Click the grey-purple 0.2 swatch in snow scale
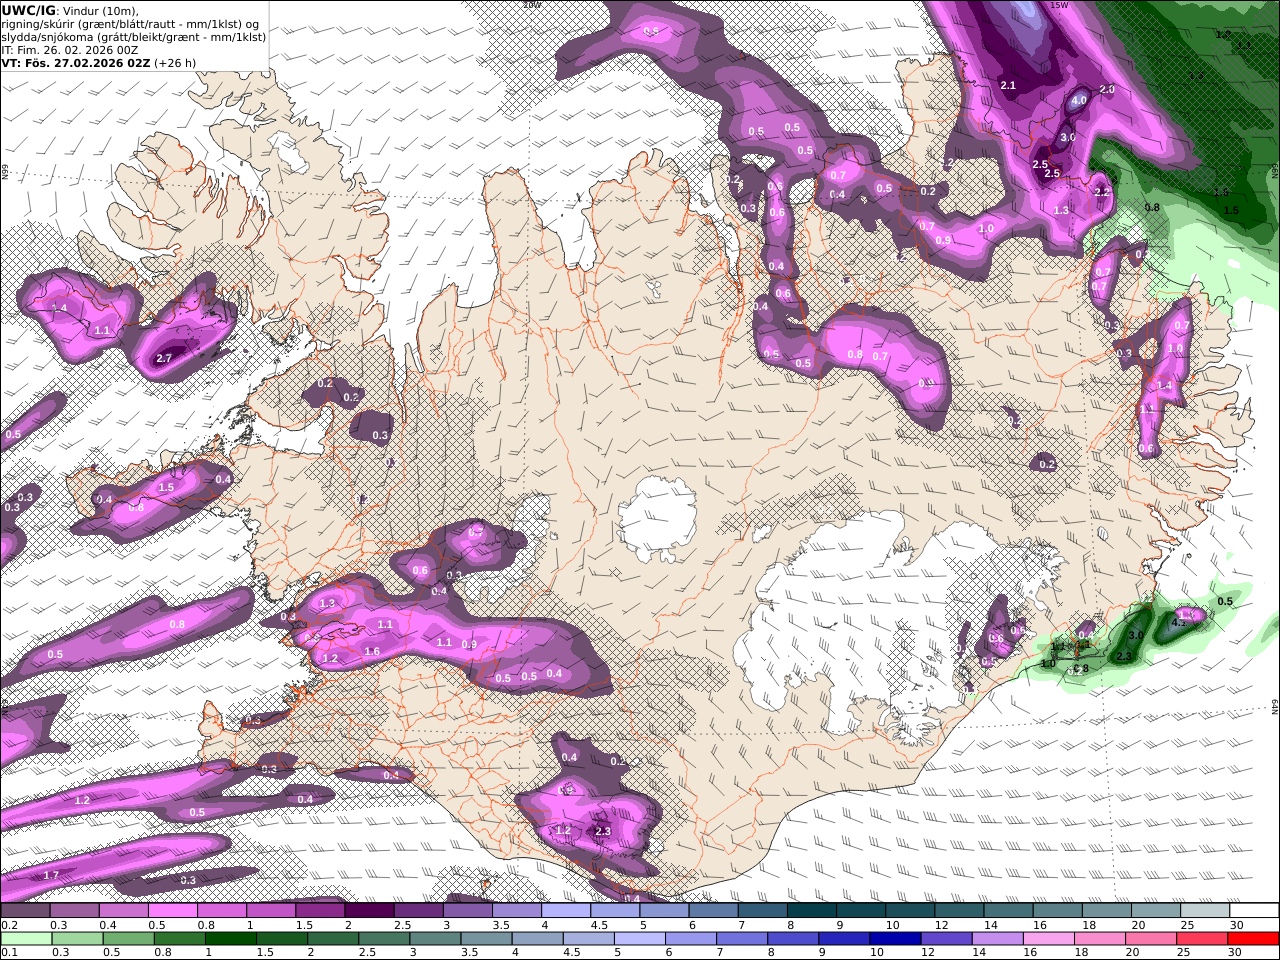Image resolution: width=1280 pixels, height=960 pixels. pyautogui.click(x=25, y=911)
